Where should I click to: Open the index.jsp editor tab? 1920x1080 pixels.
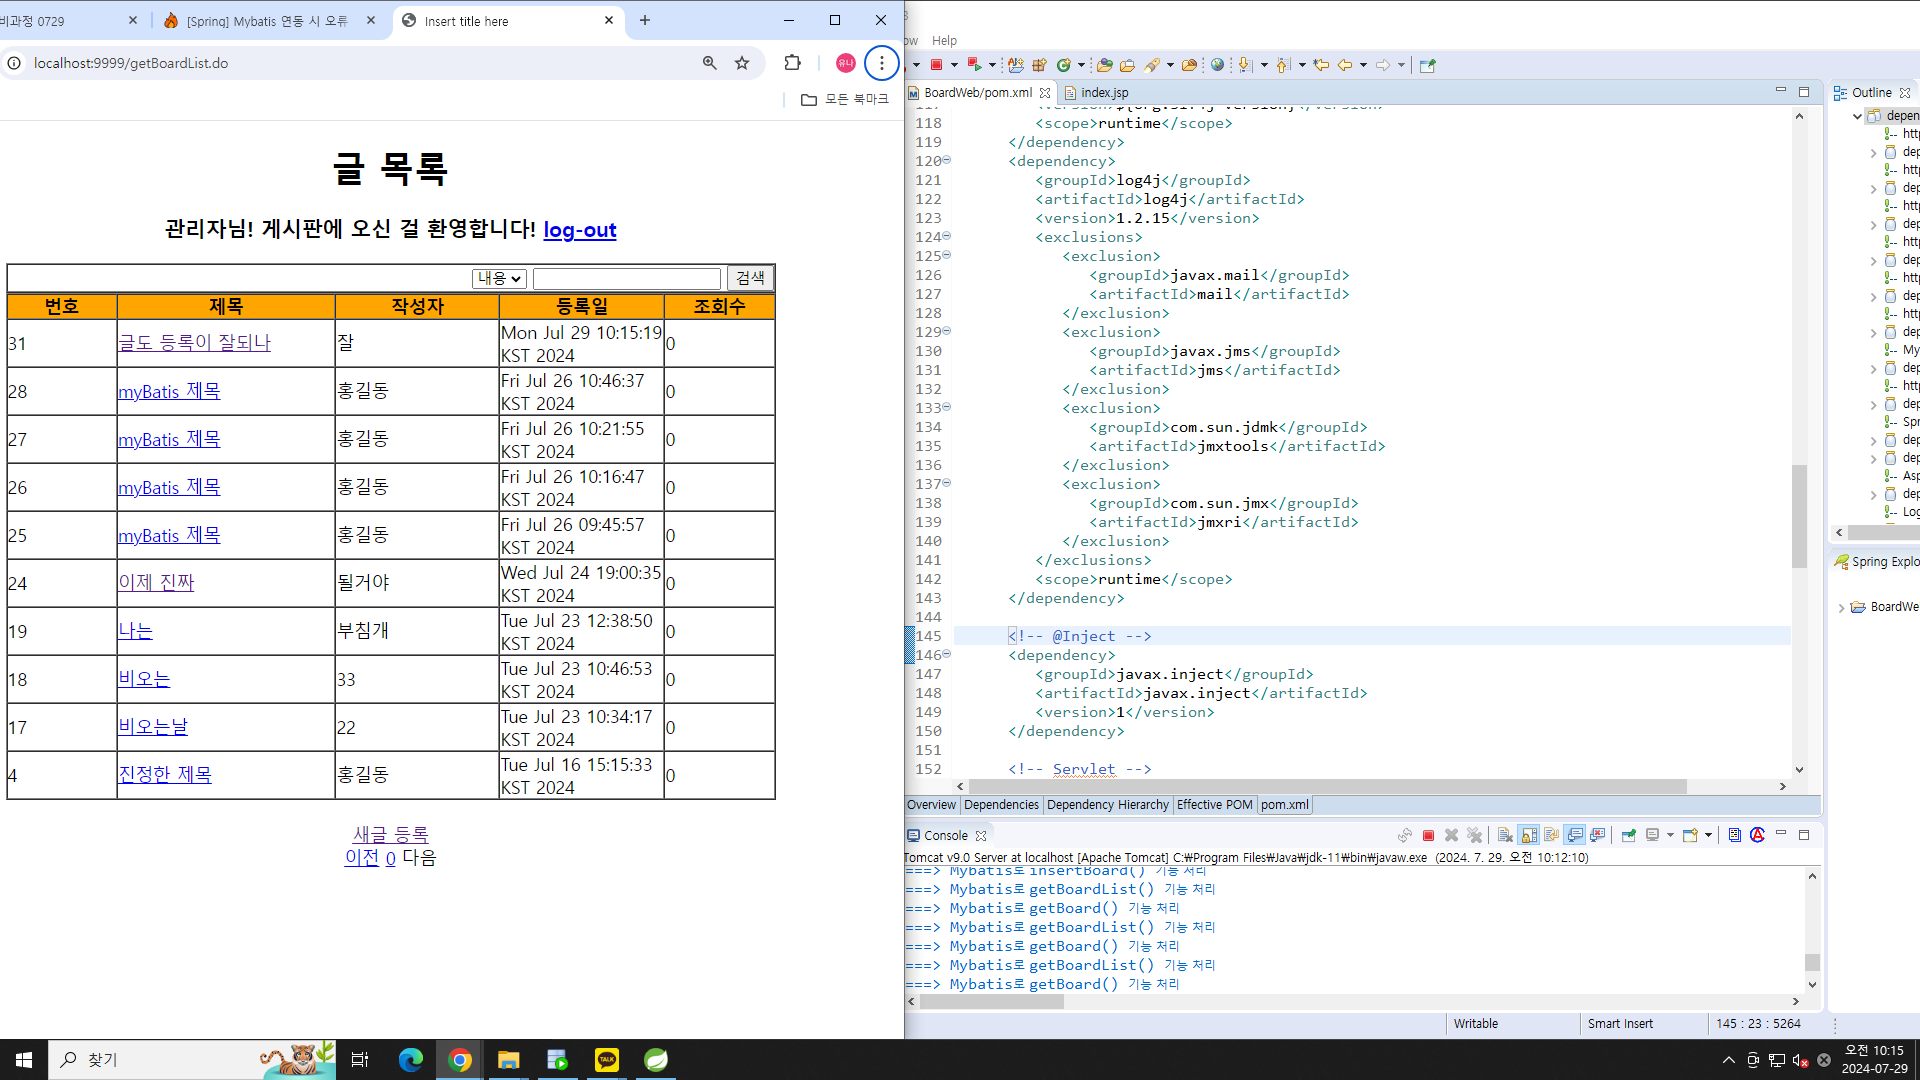[1103, 92]
